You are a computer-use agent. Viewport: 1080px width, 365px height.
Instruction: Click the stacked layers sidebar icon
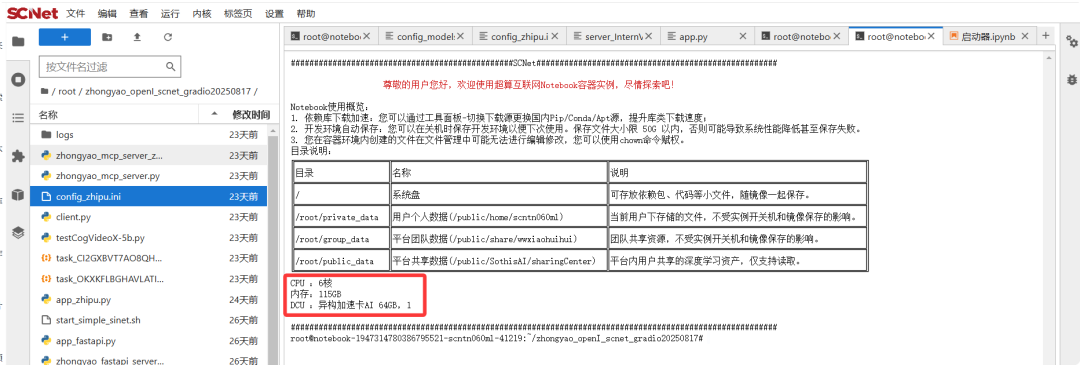[18, 232]
